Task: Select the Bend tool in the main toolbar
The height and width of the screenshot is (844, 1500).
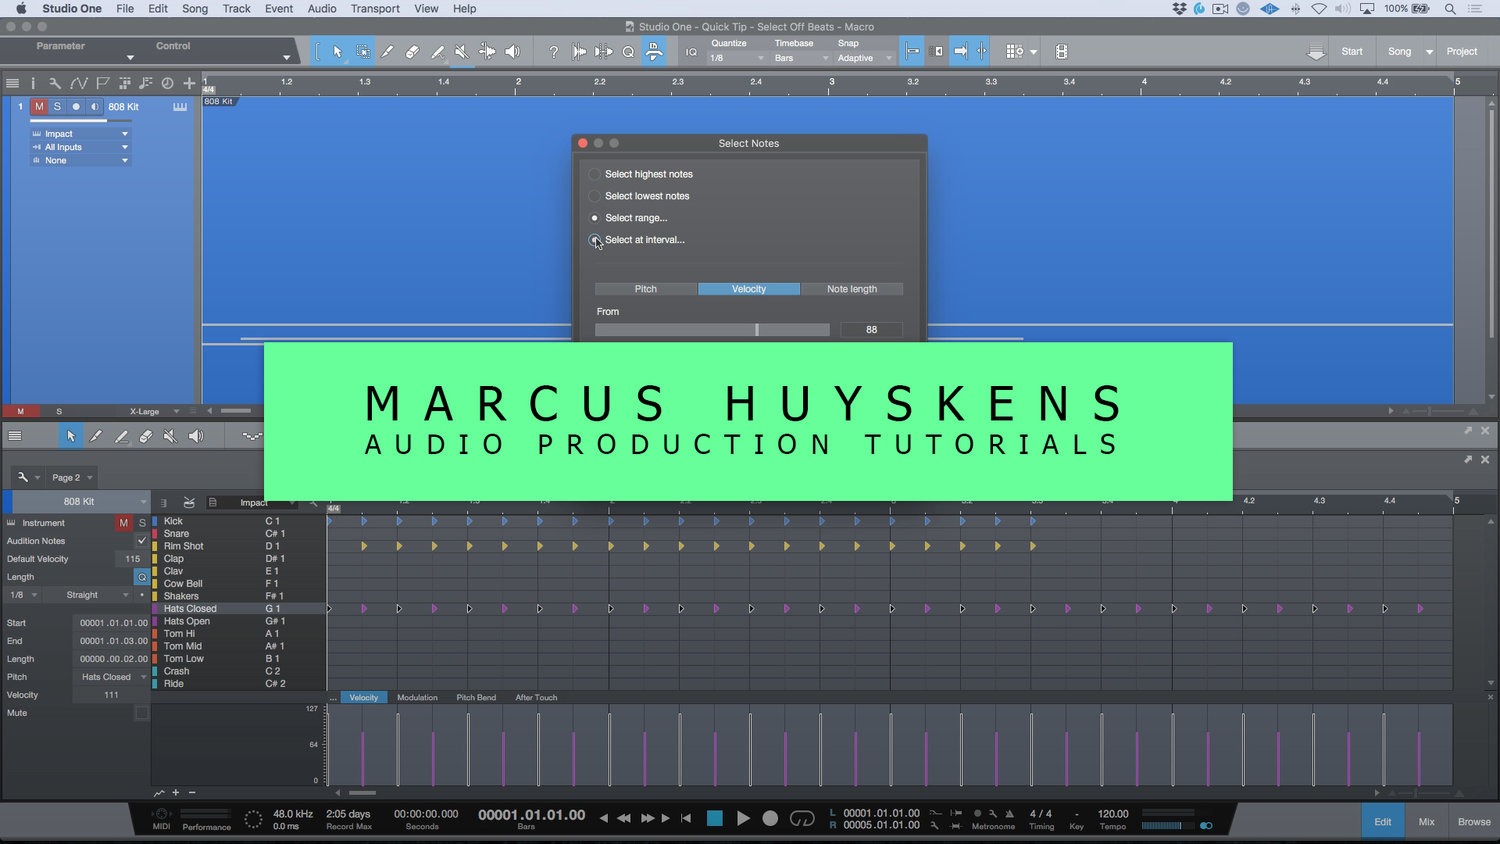Action: [x=486, y=51]
